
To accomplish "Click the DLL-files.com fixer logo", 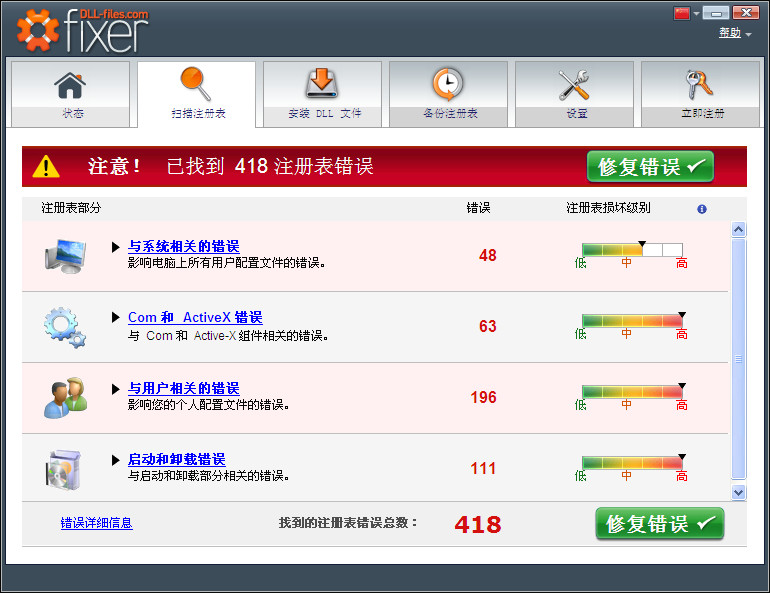I will pyautogui.click(x=82, y=30).
